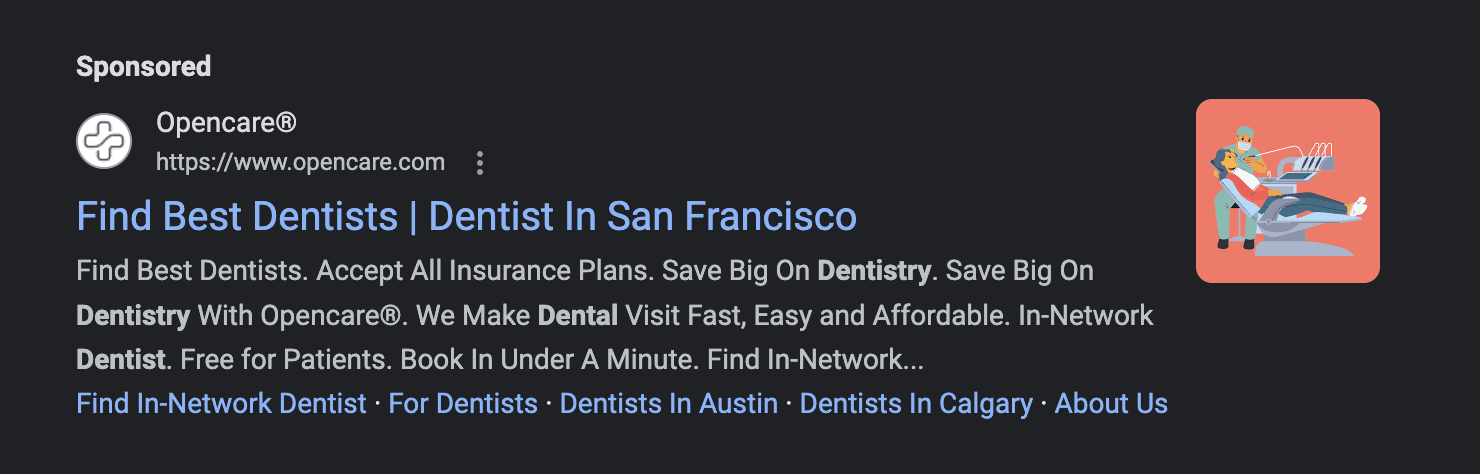Select the Dentists In Austin sitelink

669,404
